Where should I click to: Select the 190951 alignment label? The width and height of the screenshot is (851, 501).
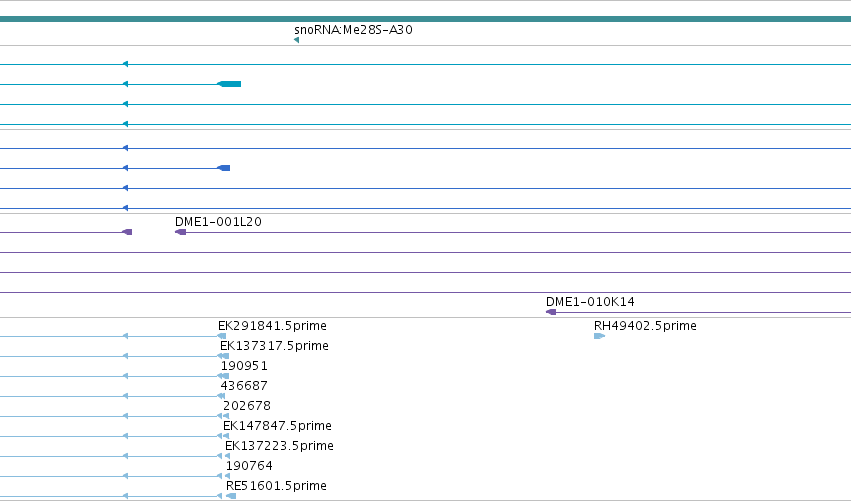pyautogui.click(x=244, y=366)
